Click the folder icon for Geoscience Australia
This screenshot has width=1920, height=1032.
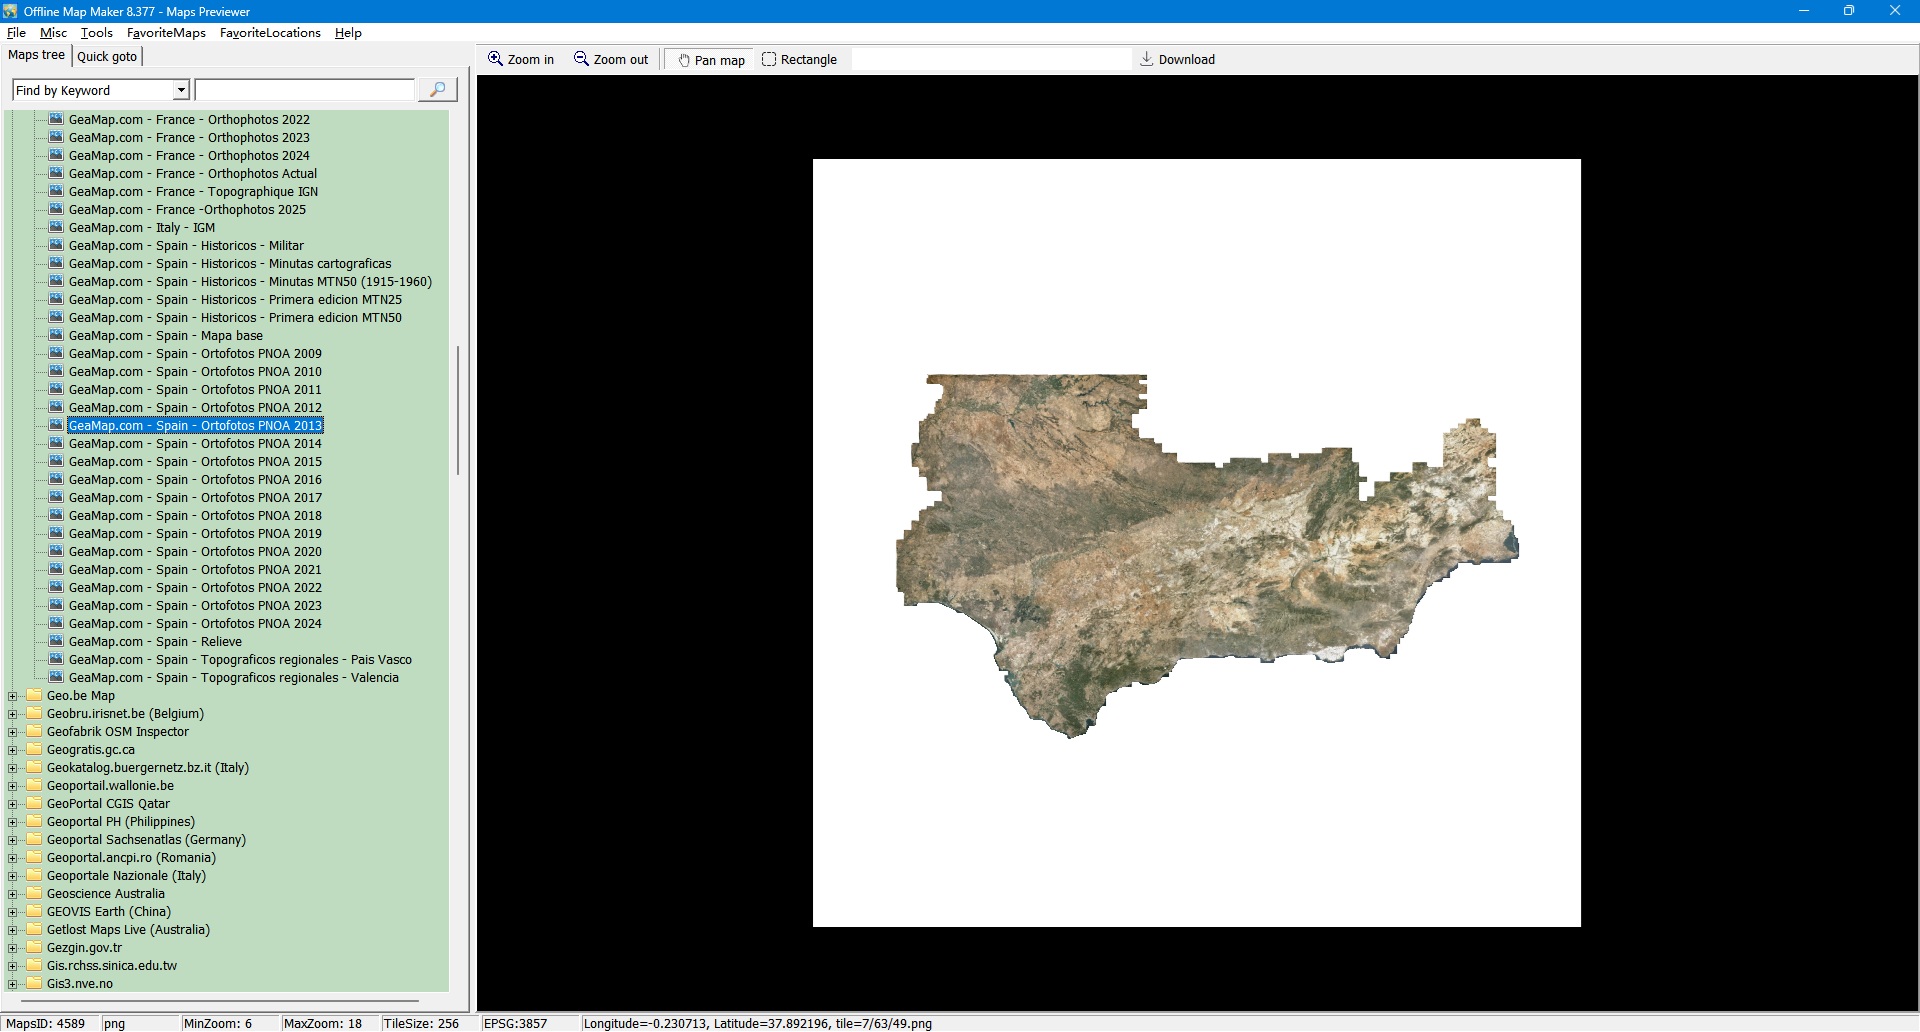(x=34, y=893)
